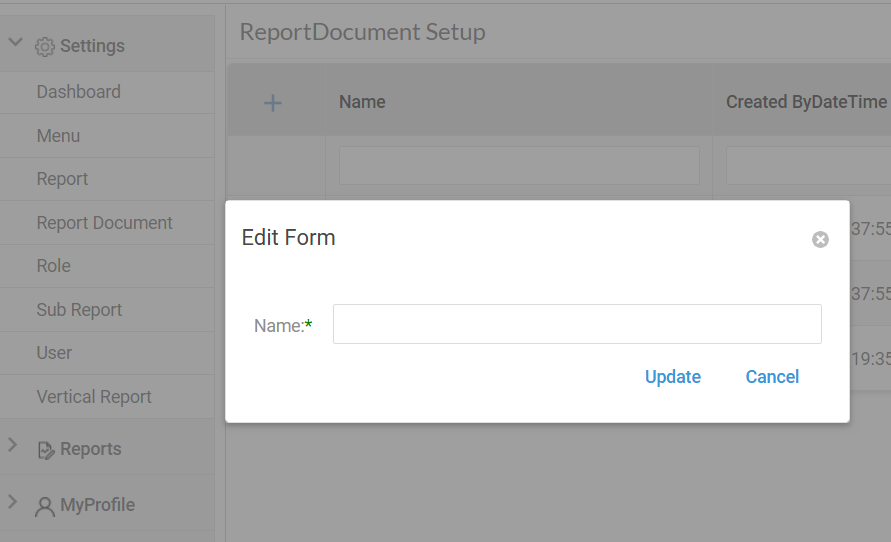Click the Name input field in Edit Form

tap(577, 324)
